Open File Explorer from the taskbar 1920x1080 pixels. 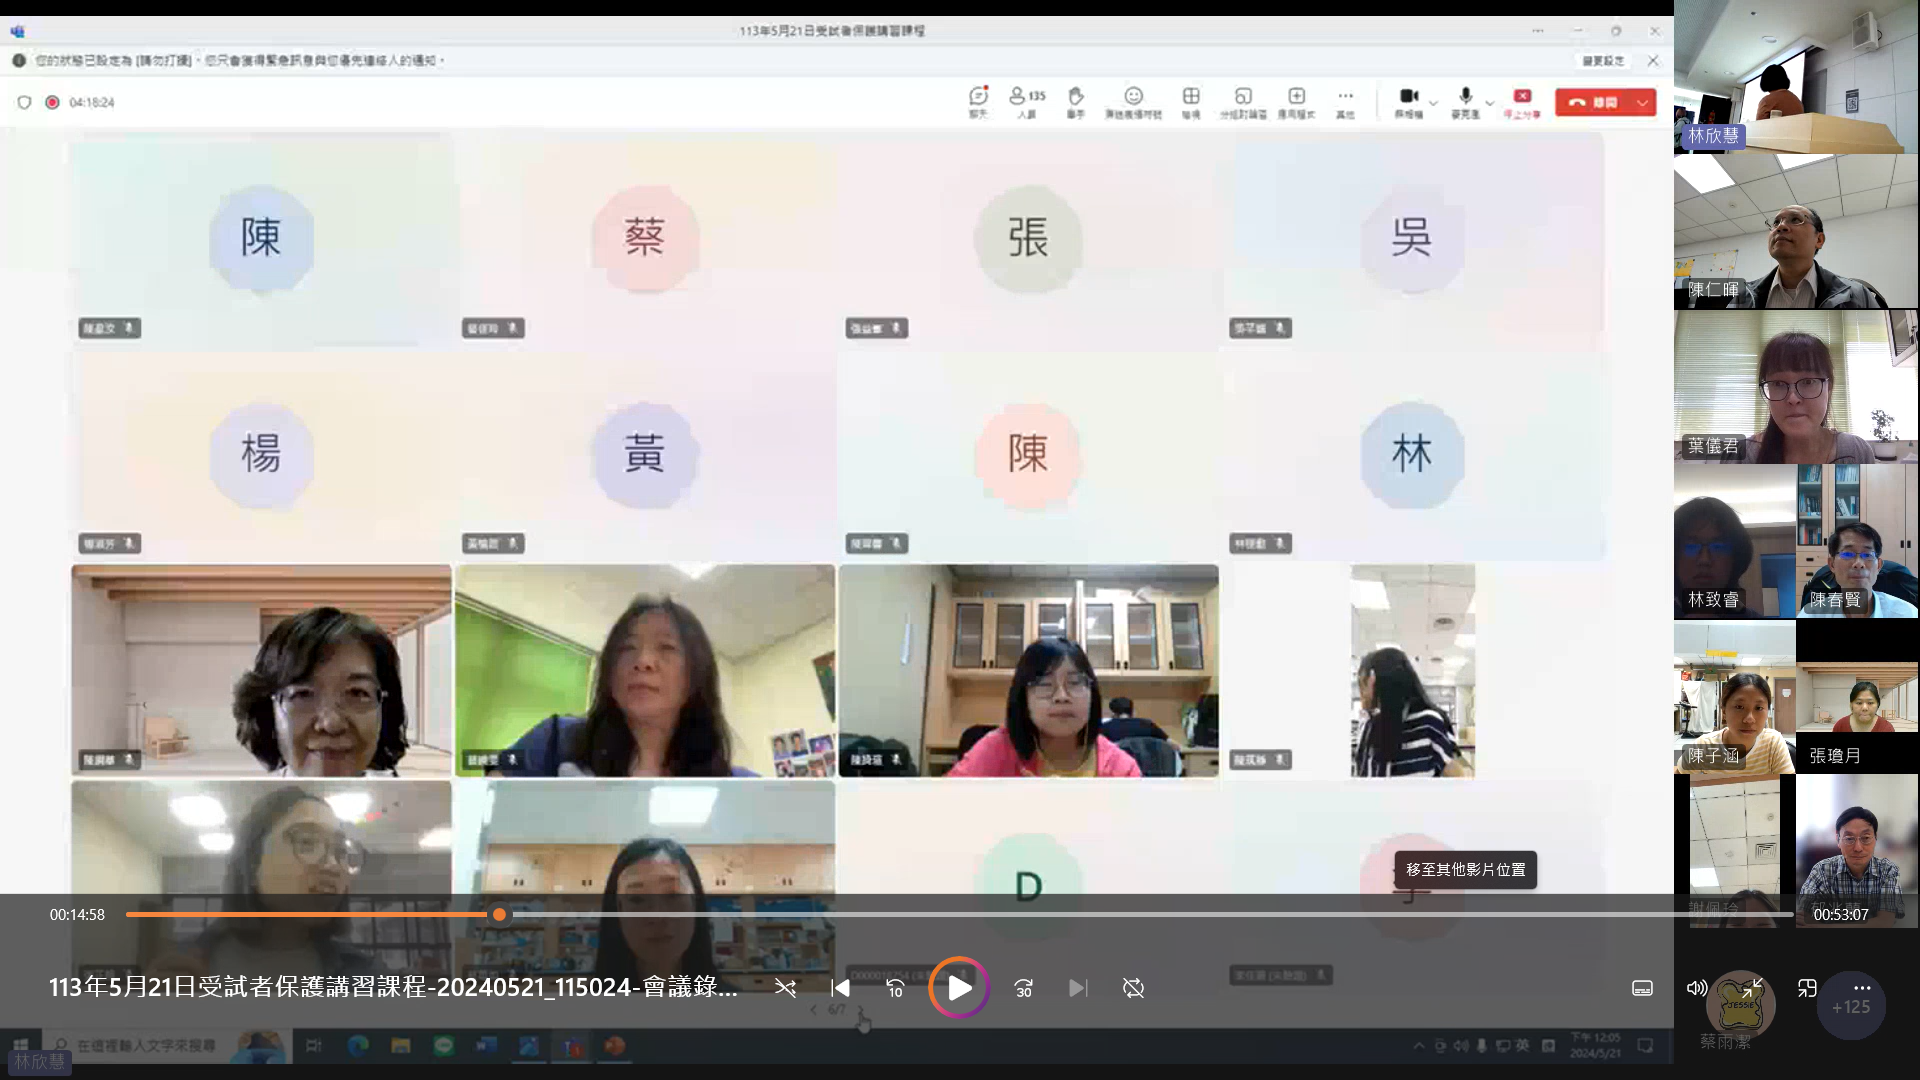tap(400, 1046)
